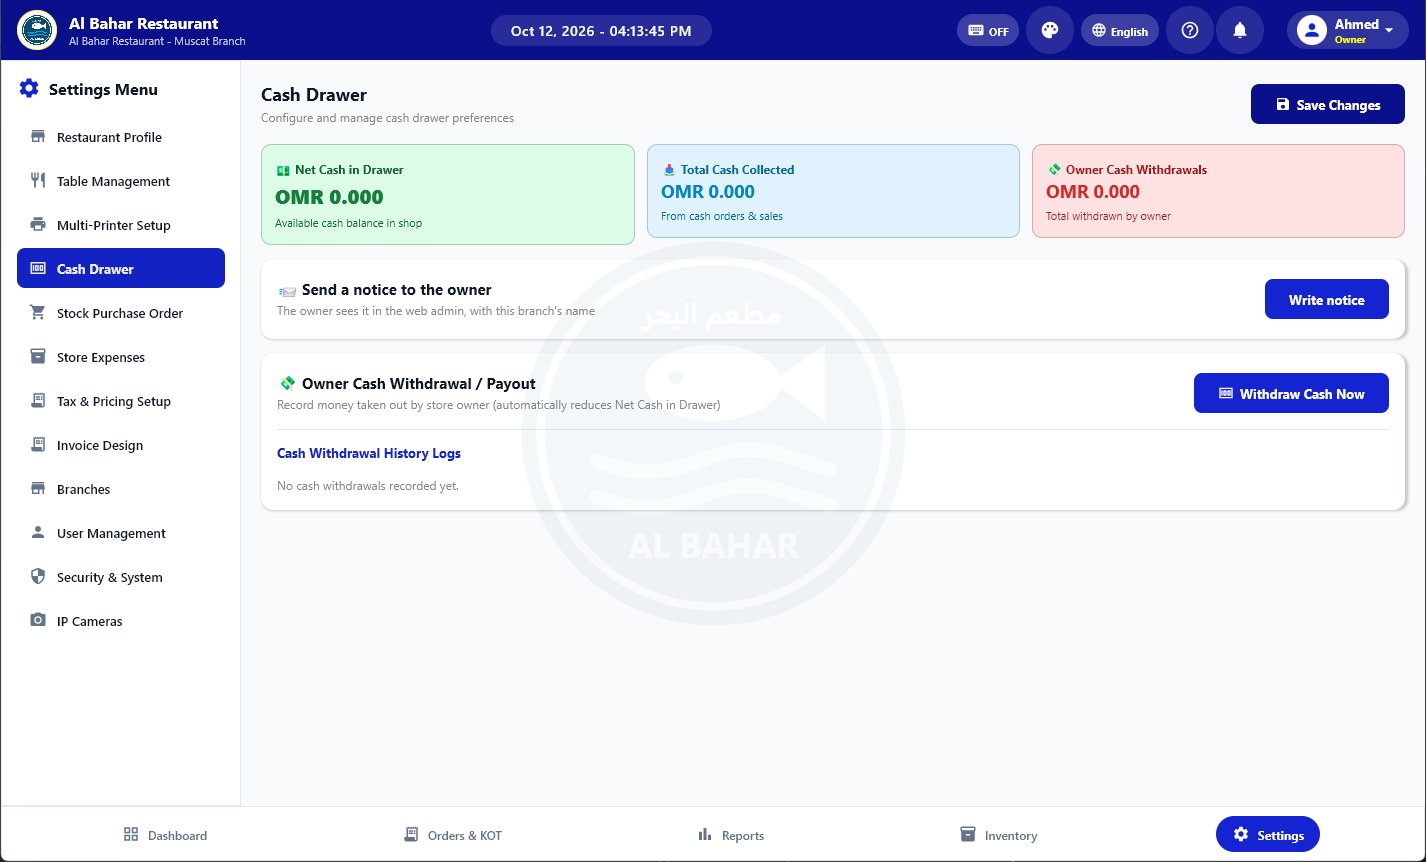Click the help question mark icon
Screen dimensions: 1426x862
pos(1190,30)
